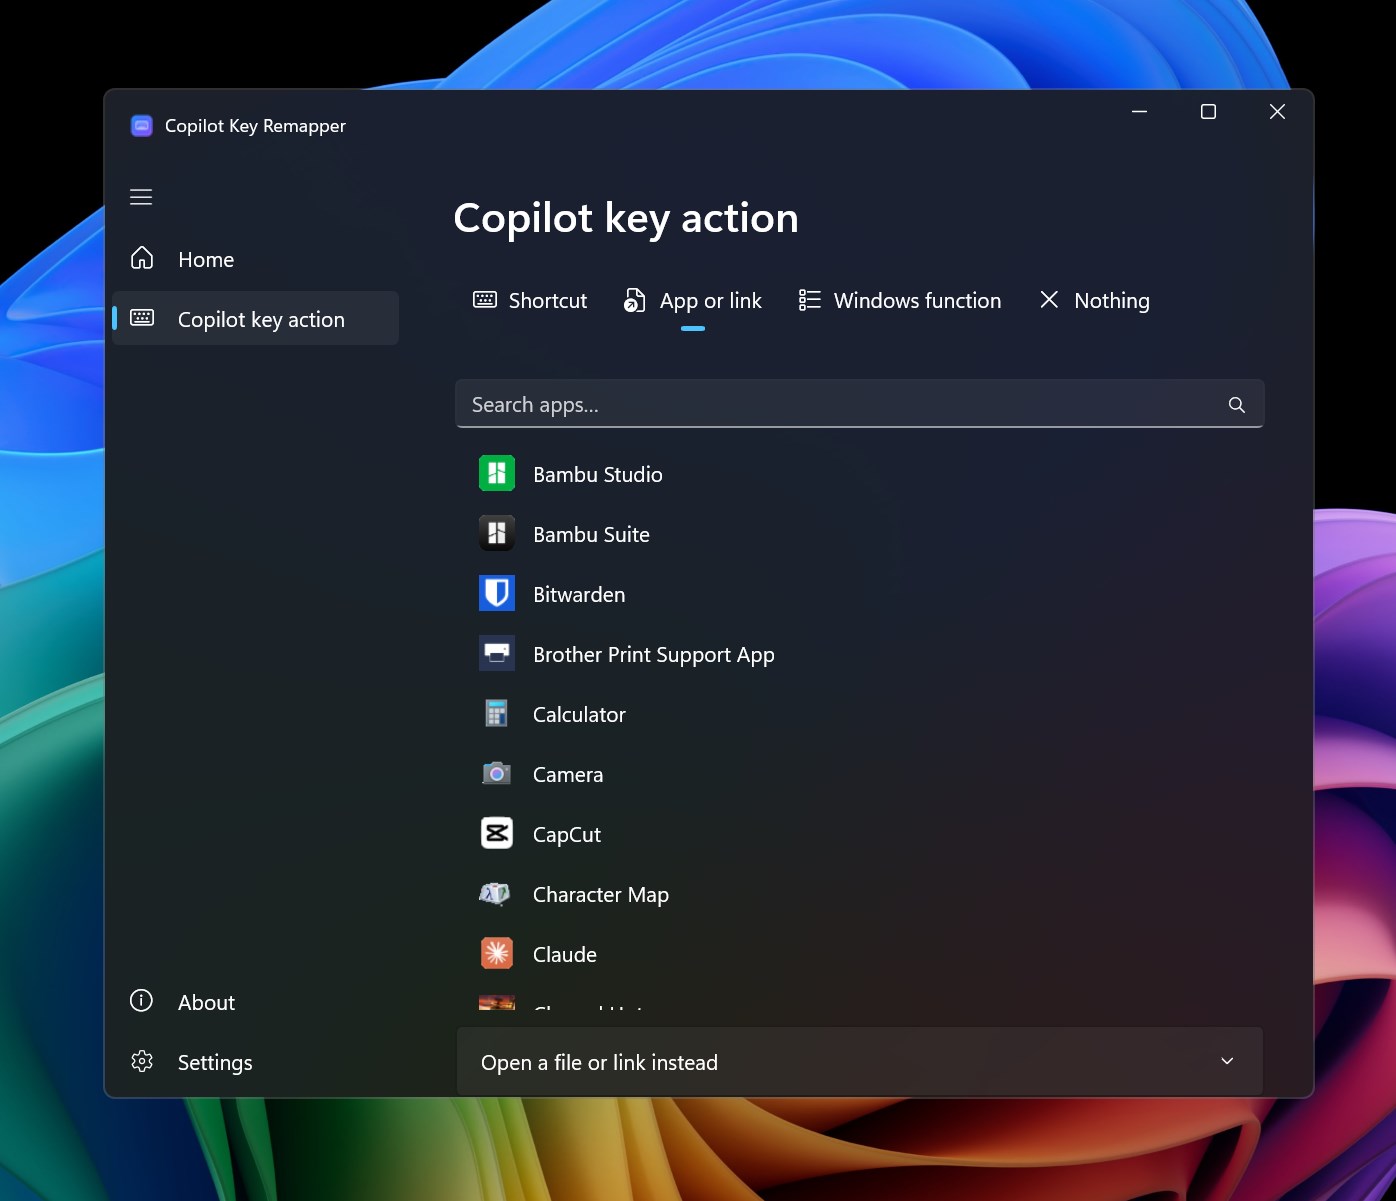This screenshot has height=1201, width=1396.
Task: Open Settings from the sidebar
Action: pos(256,1062)
